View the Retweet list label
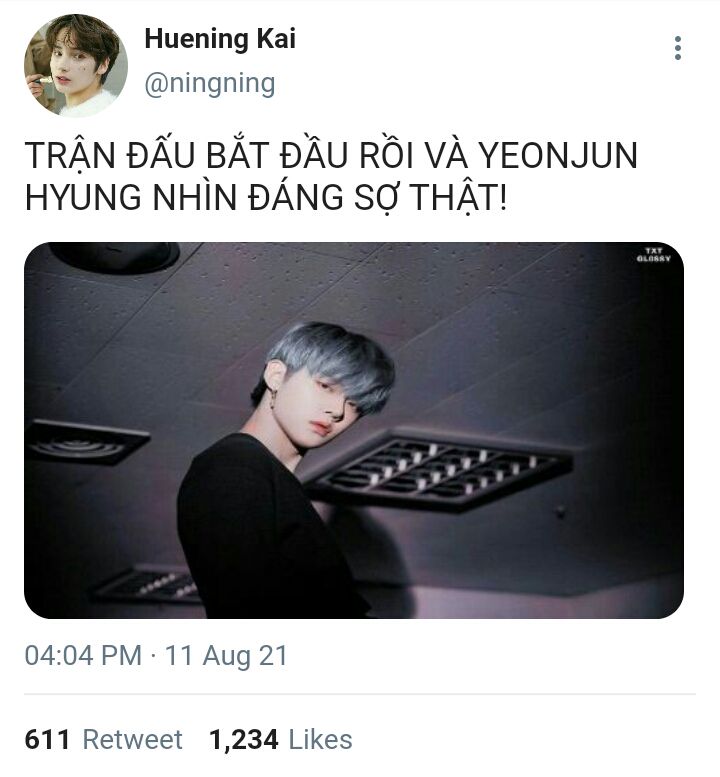 (x=132, y=739)
